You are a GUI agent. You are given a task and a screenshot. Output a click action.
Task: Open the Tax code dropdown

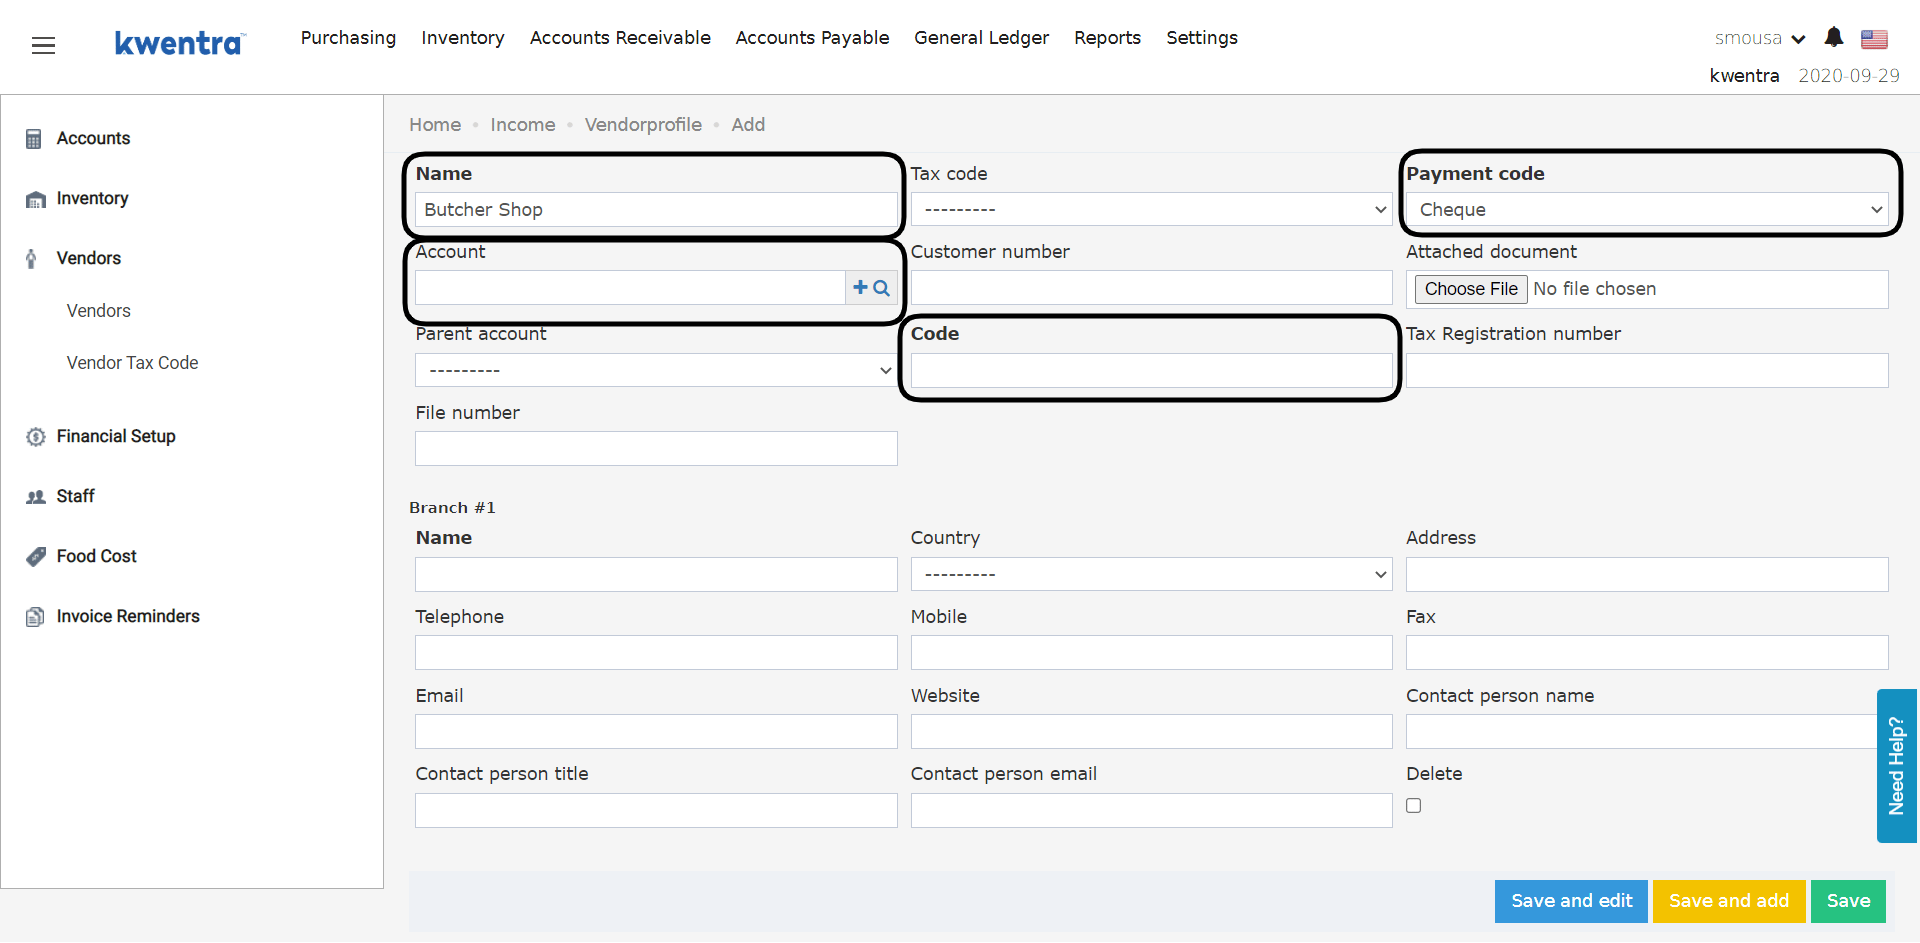pyautogui.click(x=1151, y=209)
